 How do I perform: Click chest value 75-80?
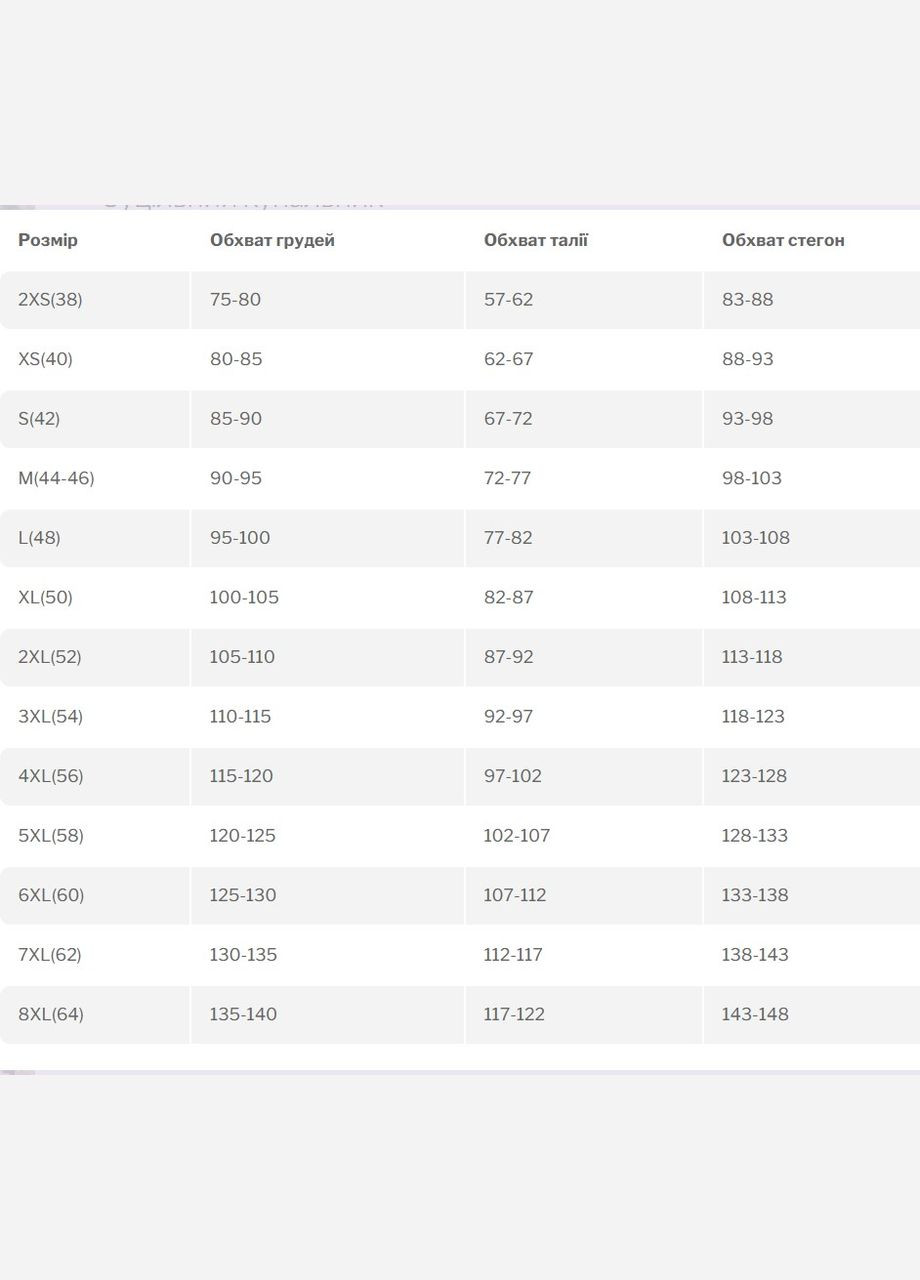(x=235, y=299)
